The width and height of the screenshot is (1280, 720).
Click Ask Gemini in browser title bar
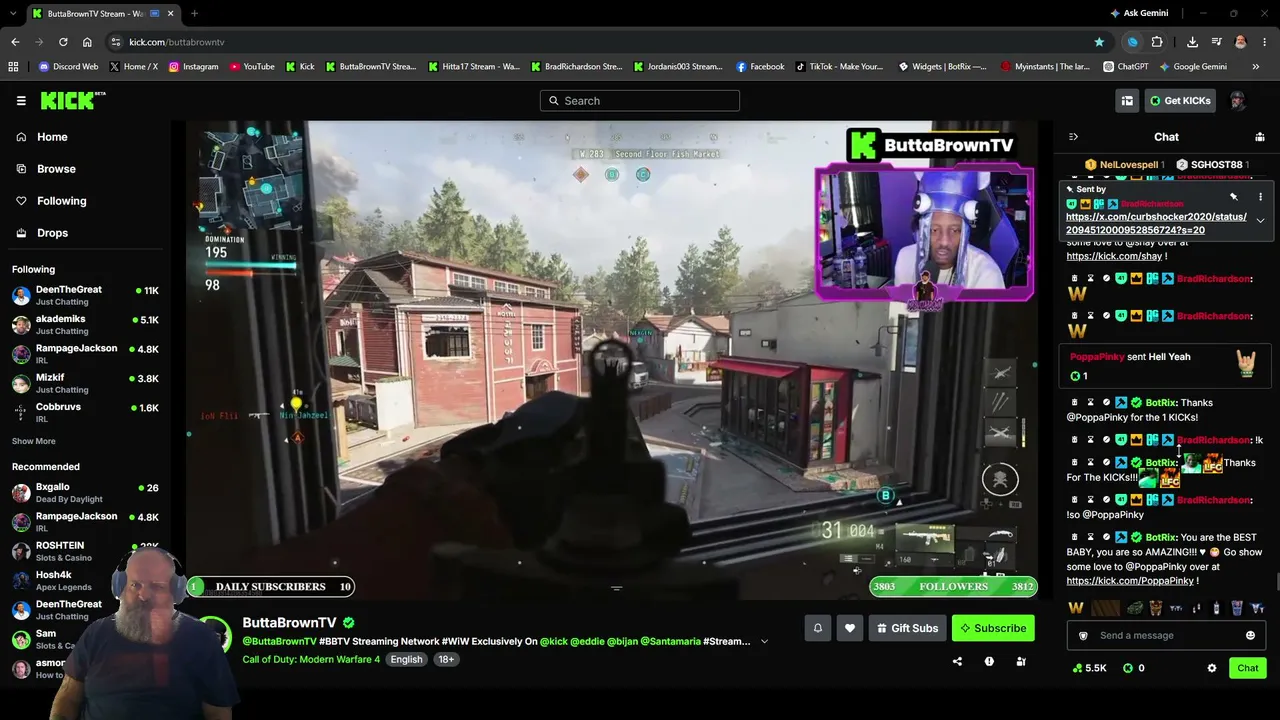tap(1138, 13)
